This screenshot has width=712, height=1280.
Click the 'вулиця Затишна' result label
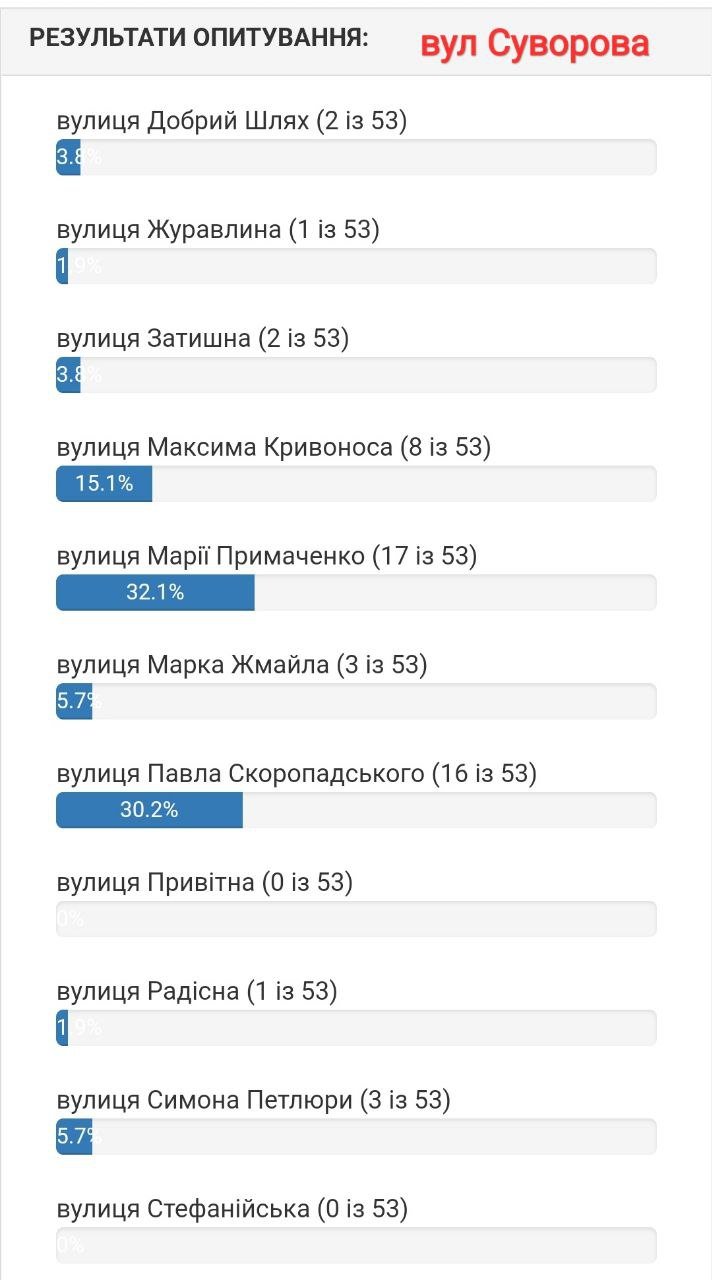202,339
